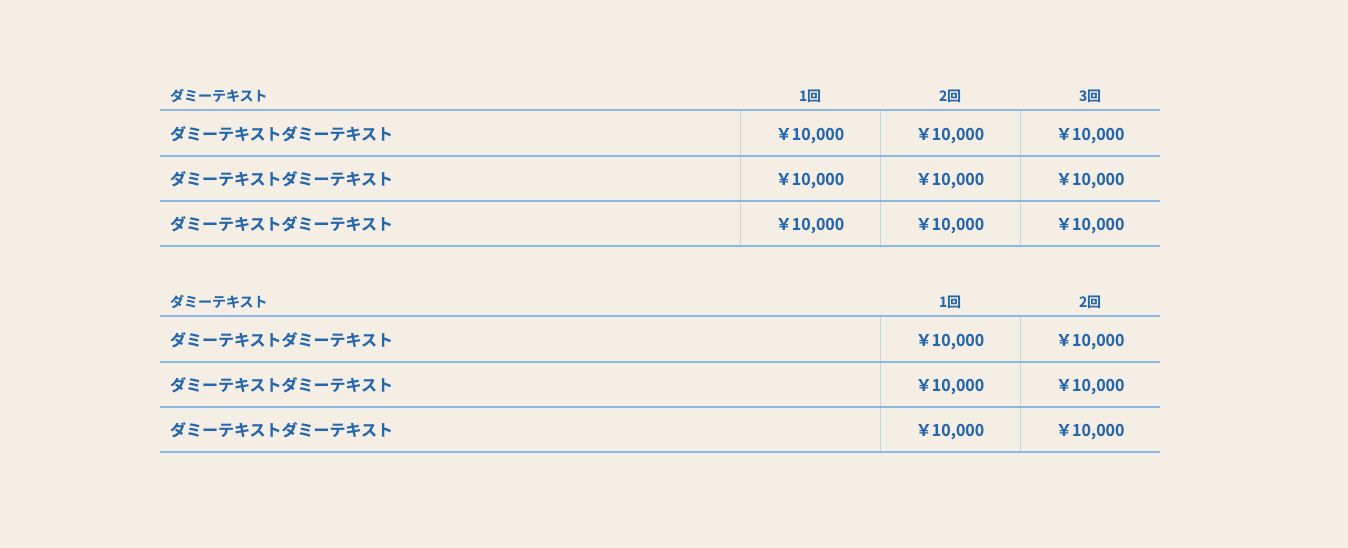This screenshot has height=548, width=1348.
Task: Click the 2回 header in the lower table
Action: 1089,302
